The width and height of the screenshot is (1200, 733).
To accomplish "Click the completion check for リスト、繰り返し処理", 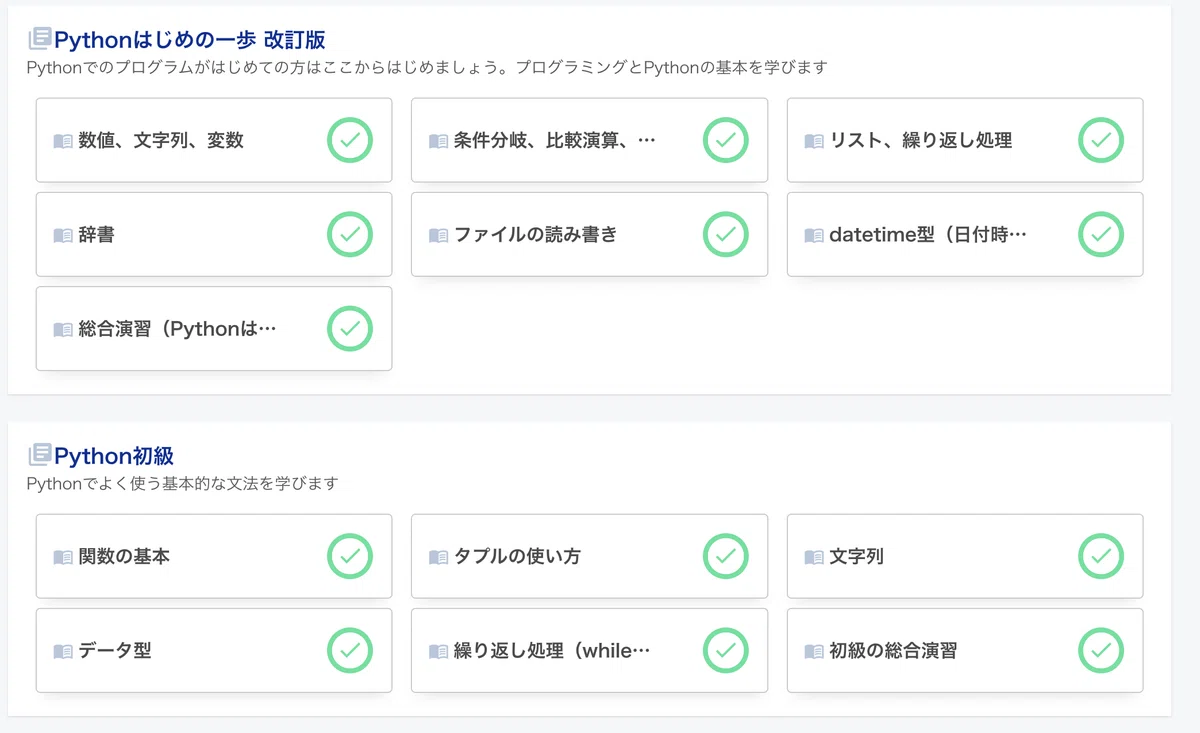I will [1101, 140].
